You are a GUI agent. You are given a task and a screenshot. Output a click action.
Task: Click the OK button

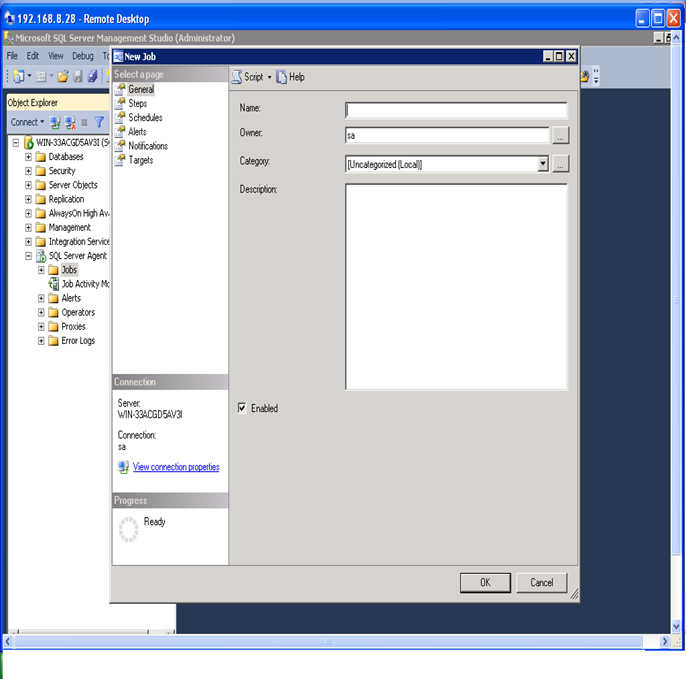pos(485,583)
